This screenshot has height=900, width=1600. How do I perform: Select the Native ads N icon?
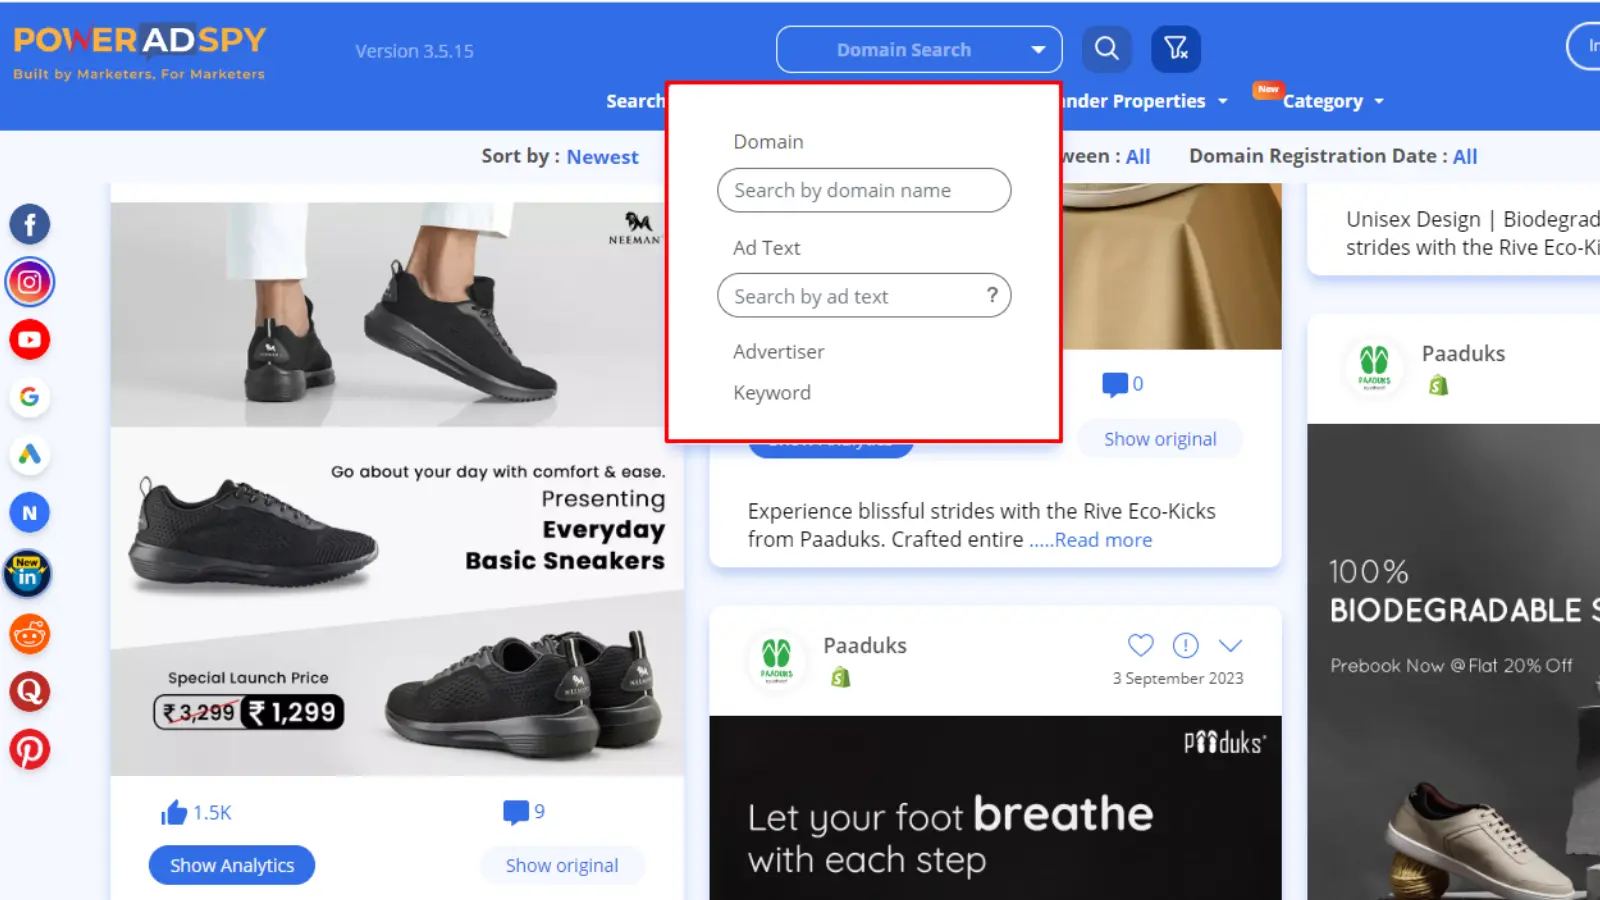click(x=30, y=513)
